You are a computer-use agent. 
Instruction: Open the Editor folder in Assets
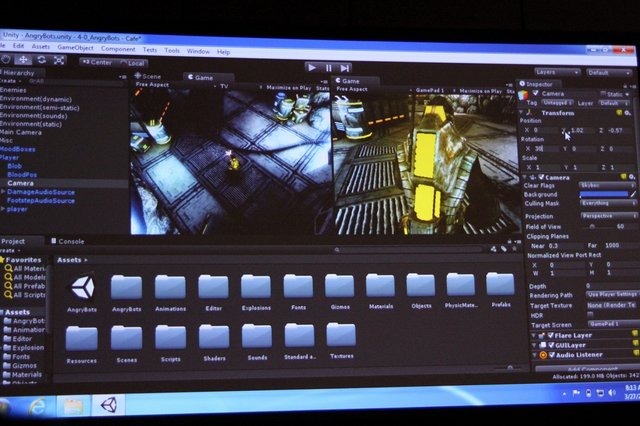(x=213, y=292)
